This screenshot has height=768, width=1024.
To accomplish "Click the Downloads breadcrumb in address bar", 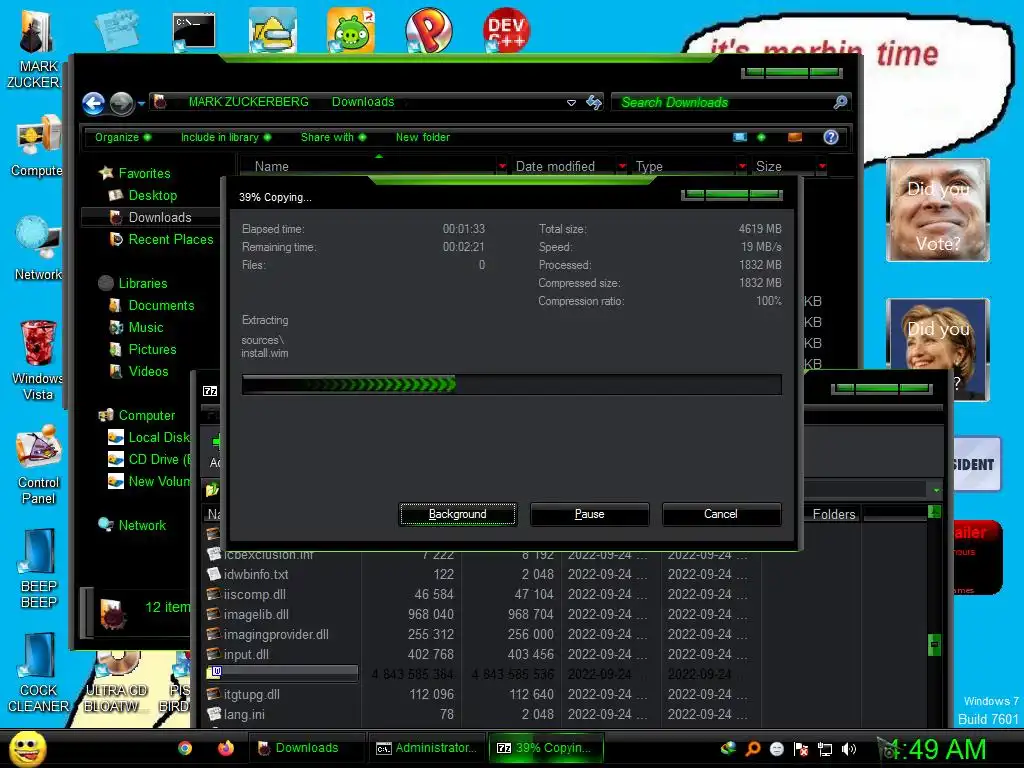I will point(363,102).
